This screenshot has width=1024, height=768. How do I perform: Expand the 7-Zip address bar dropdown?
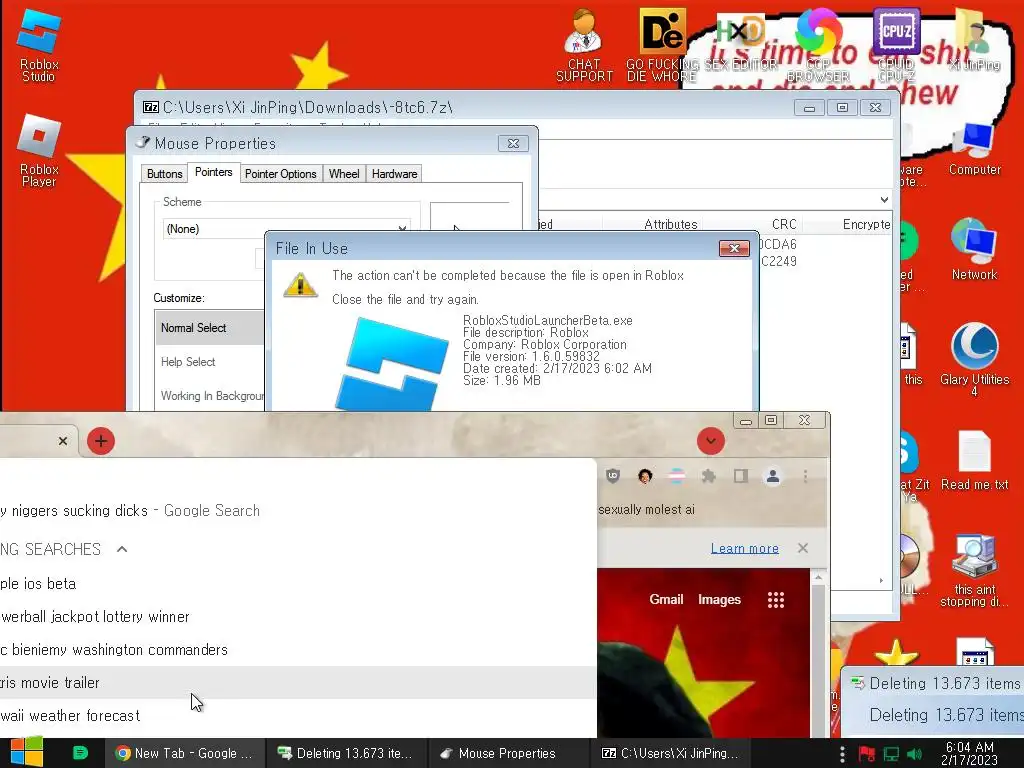pos(884,199)
